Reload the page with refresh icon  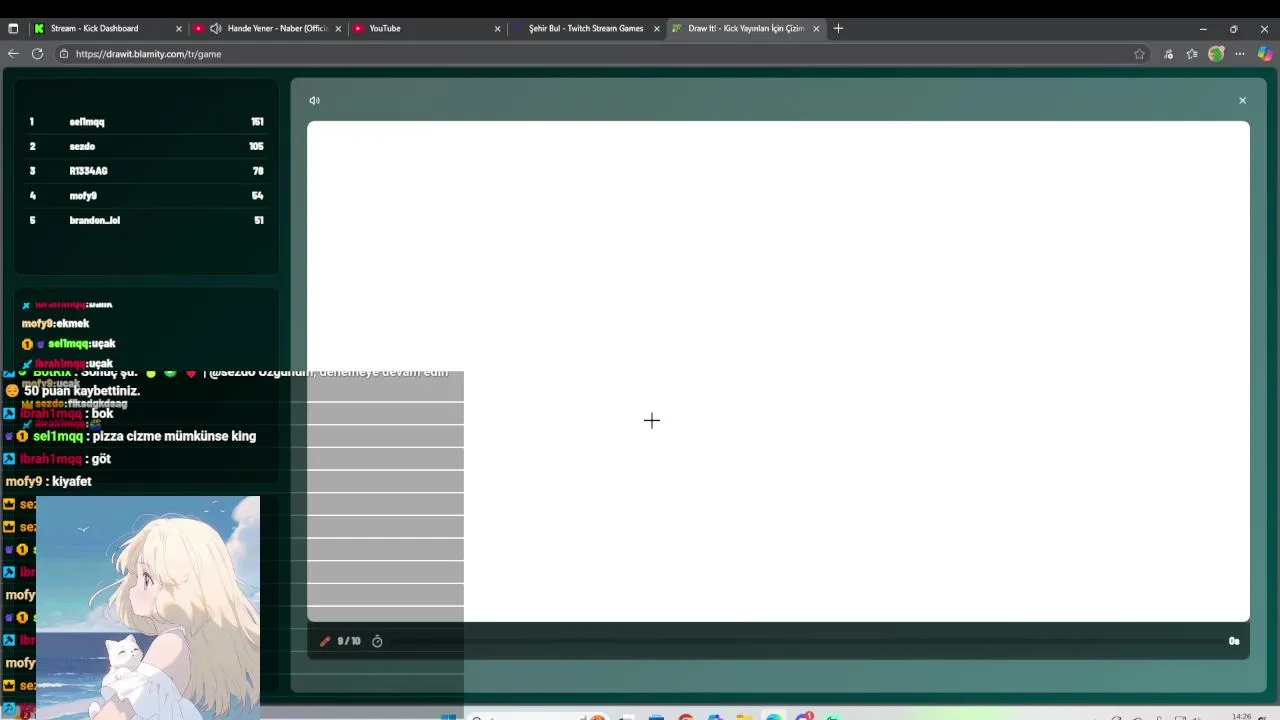pos(37,54)
